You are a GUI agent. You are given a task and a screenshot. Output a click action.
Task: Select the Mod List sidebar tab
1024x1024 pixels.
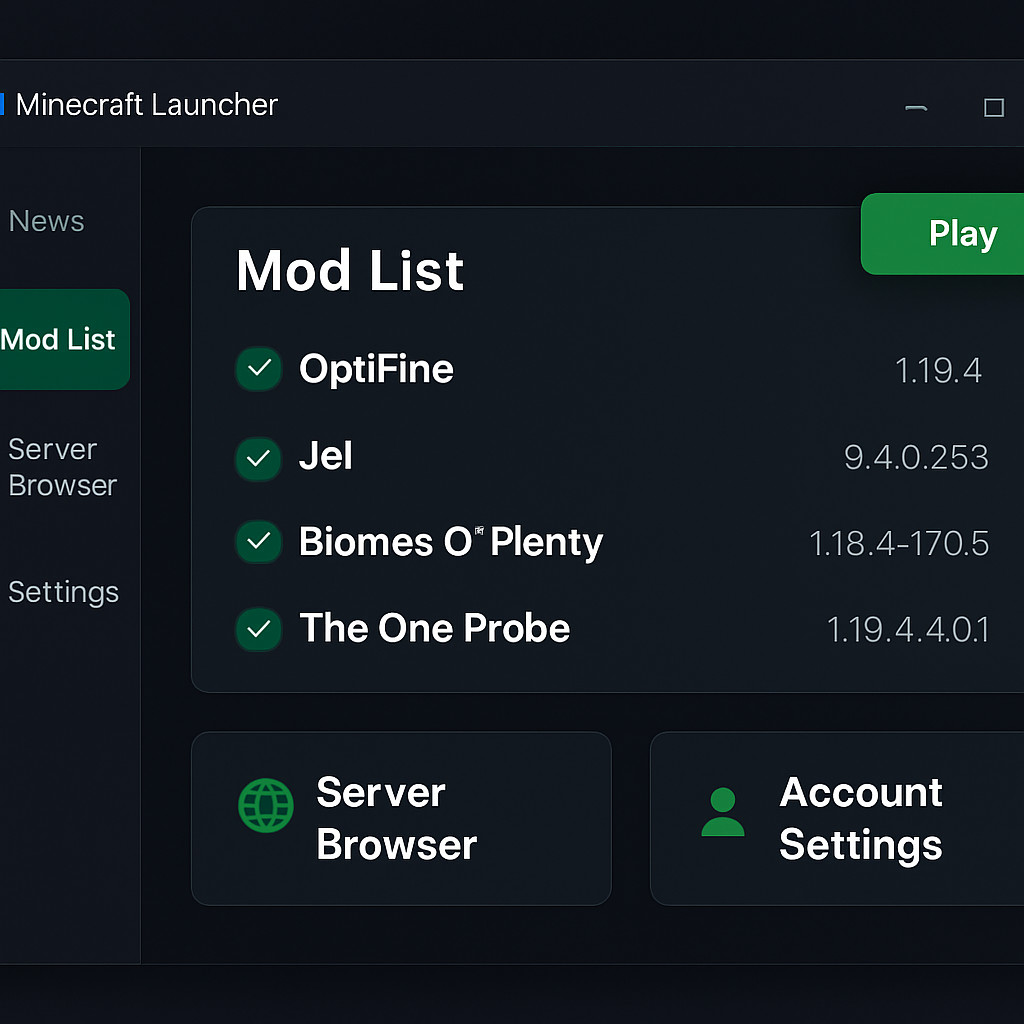(64, 339)
